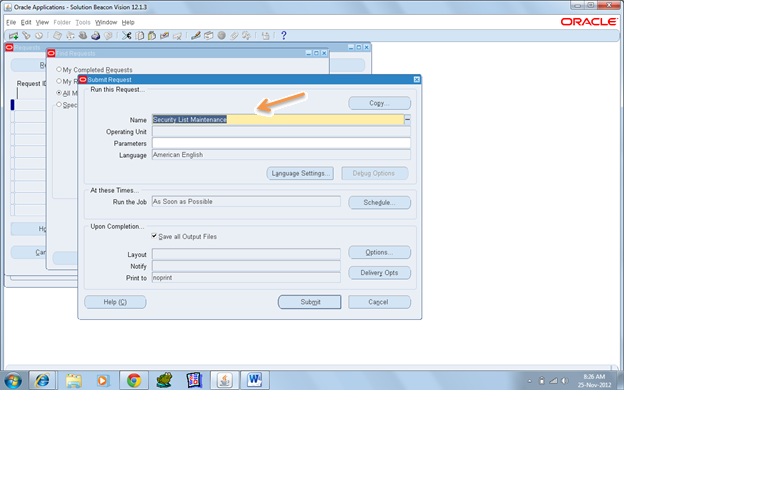Click the Attachments paperclip icon
Image resolution: width=768 pixels, height=480 pixels.
click(234, 36)
